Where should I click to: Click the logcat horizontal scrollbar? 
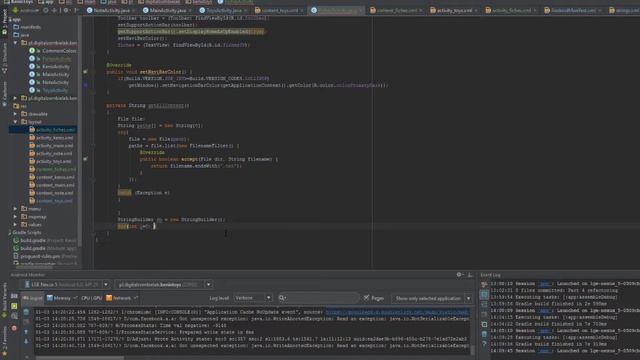click(80, 358)
